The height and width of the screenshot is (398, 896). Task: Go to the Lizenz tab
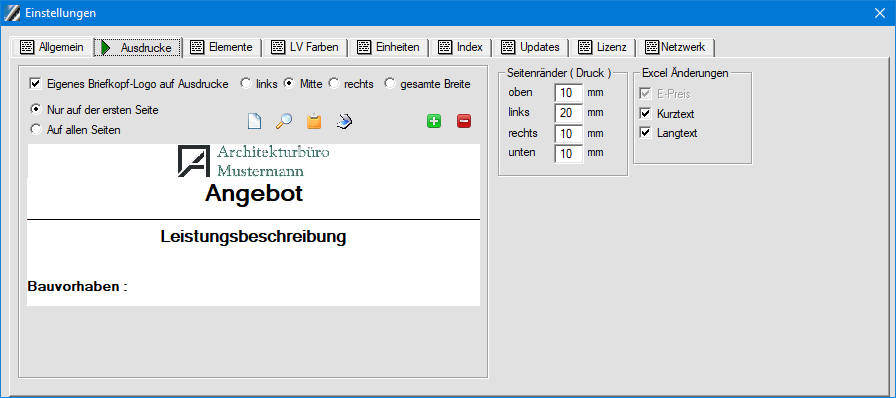coord(602,47)
